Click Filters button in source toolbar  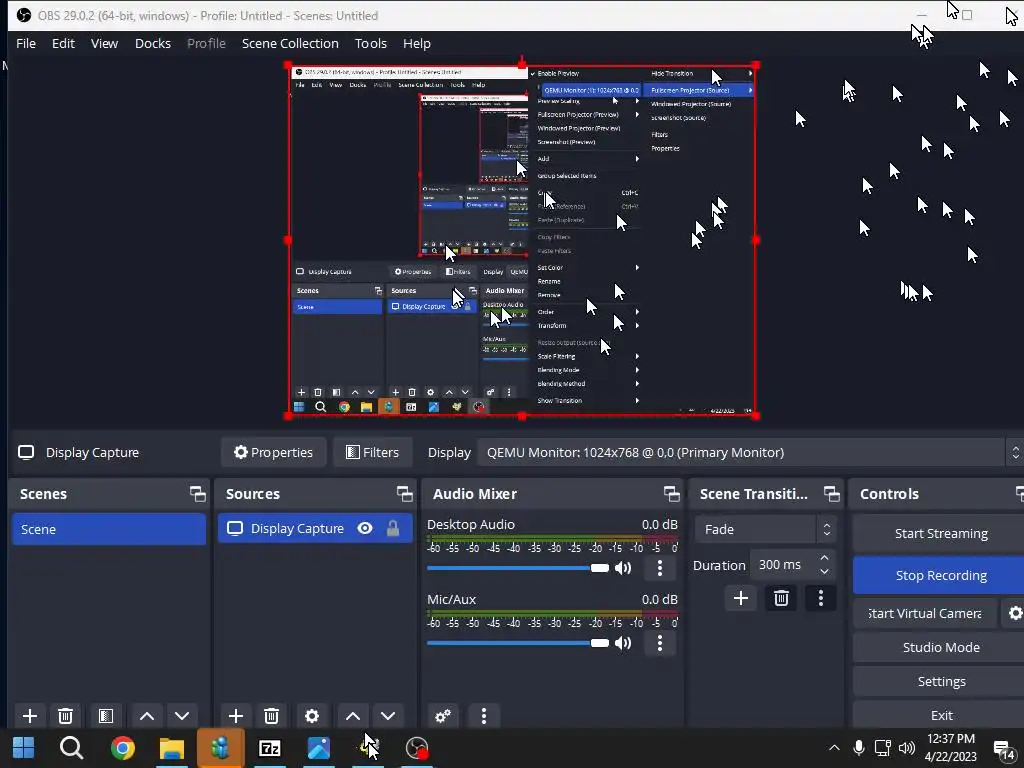(372, 453)
